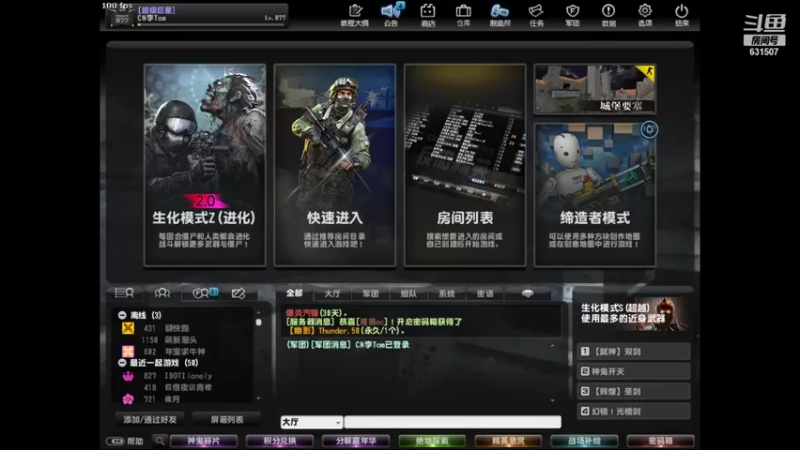Open the 军团 clan shield icon

572,15
